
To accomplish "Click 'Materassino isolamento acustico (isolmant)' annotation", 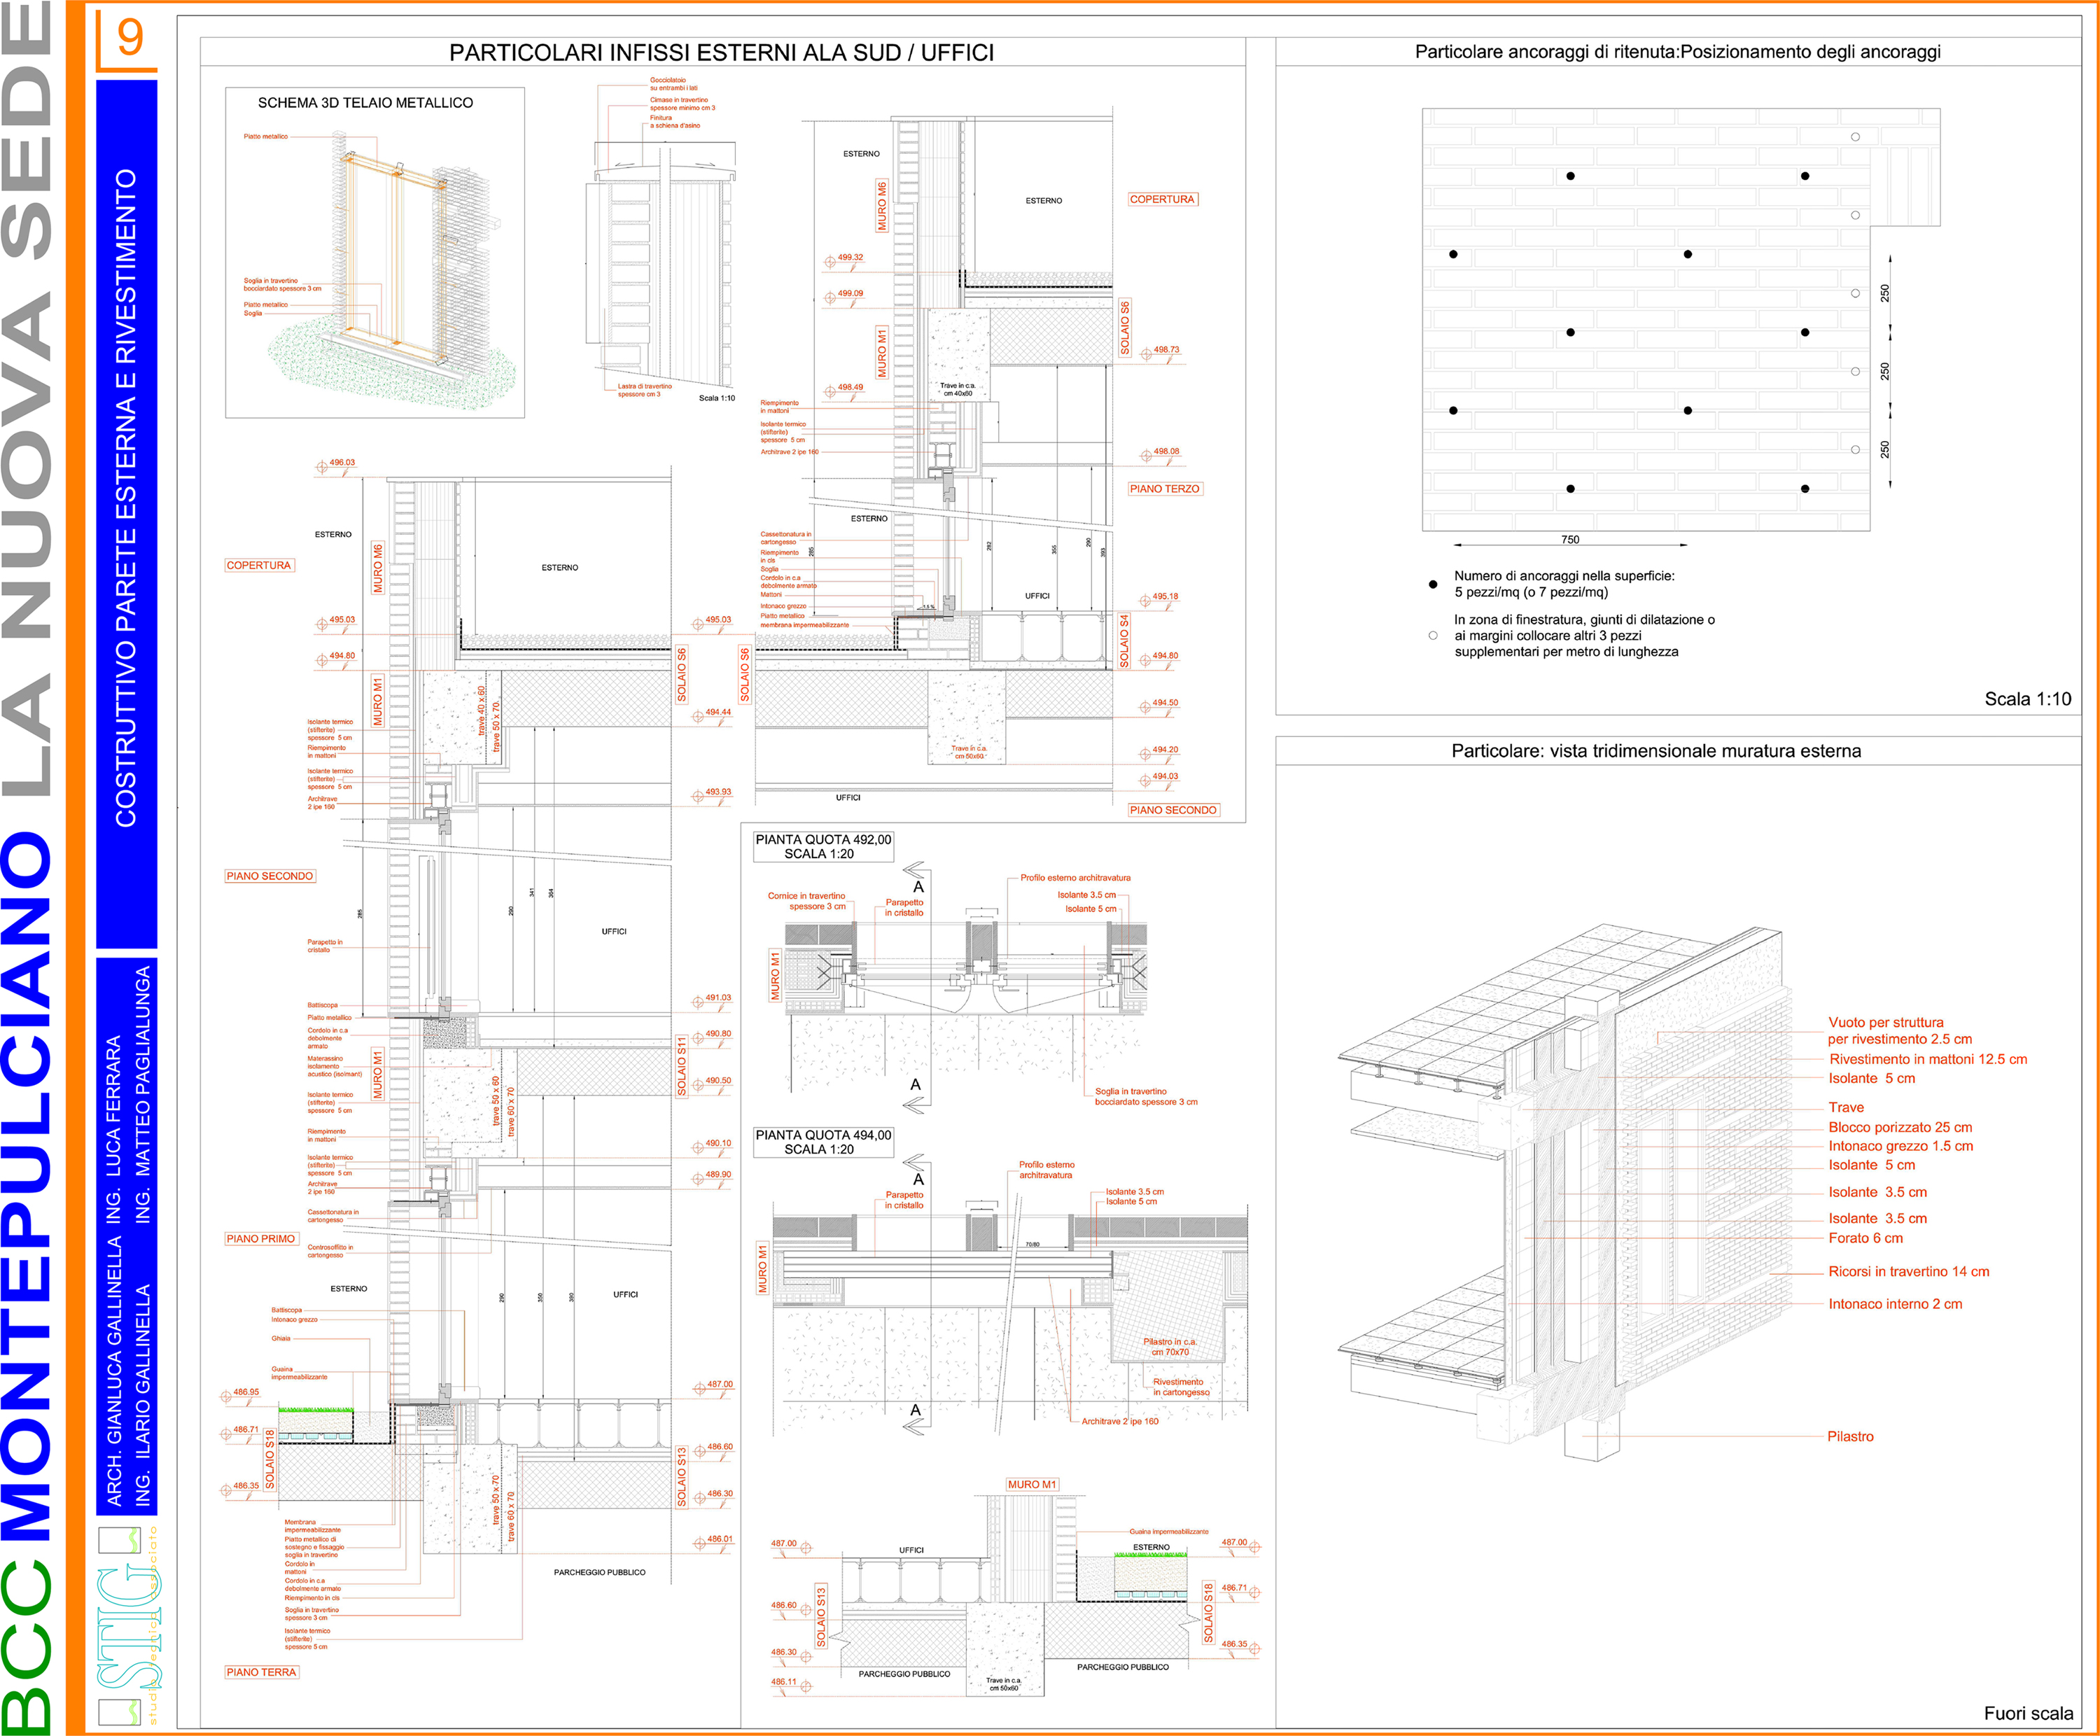I will pyautogui.click(x=335, y=1066).
